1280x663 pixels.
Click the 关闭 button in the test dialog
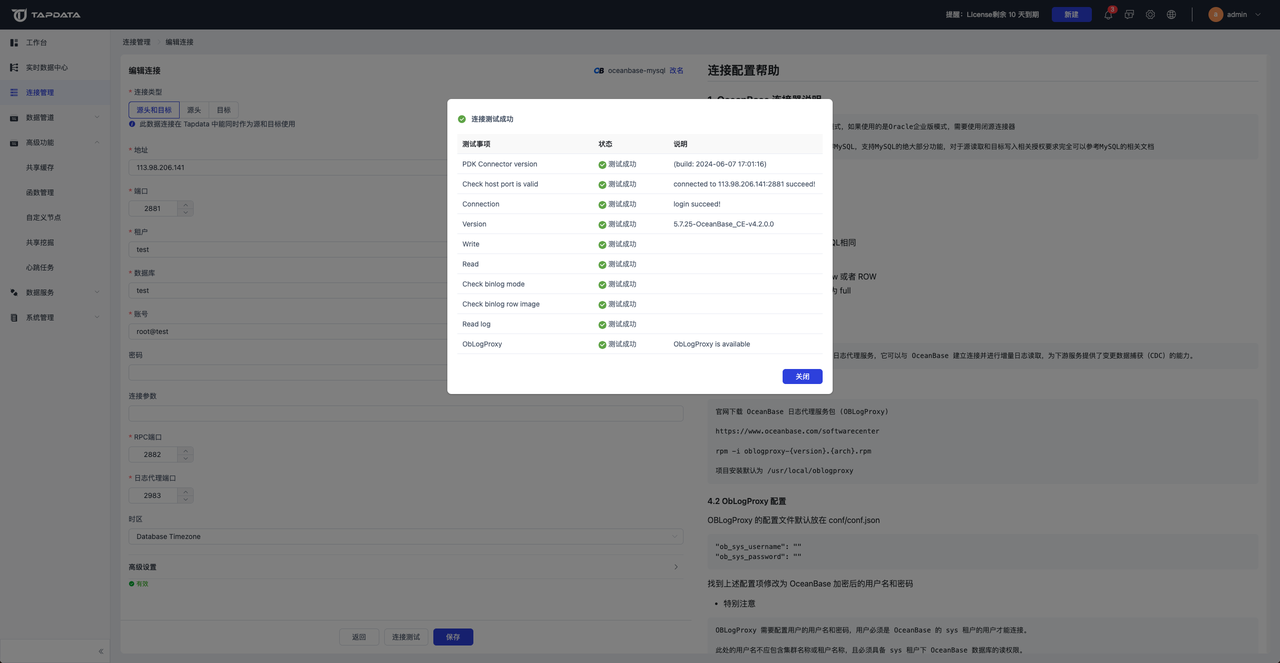[x=802, y=376]
